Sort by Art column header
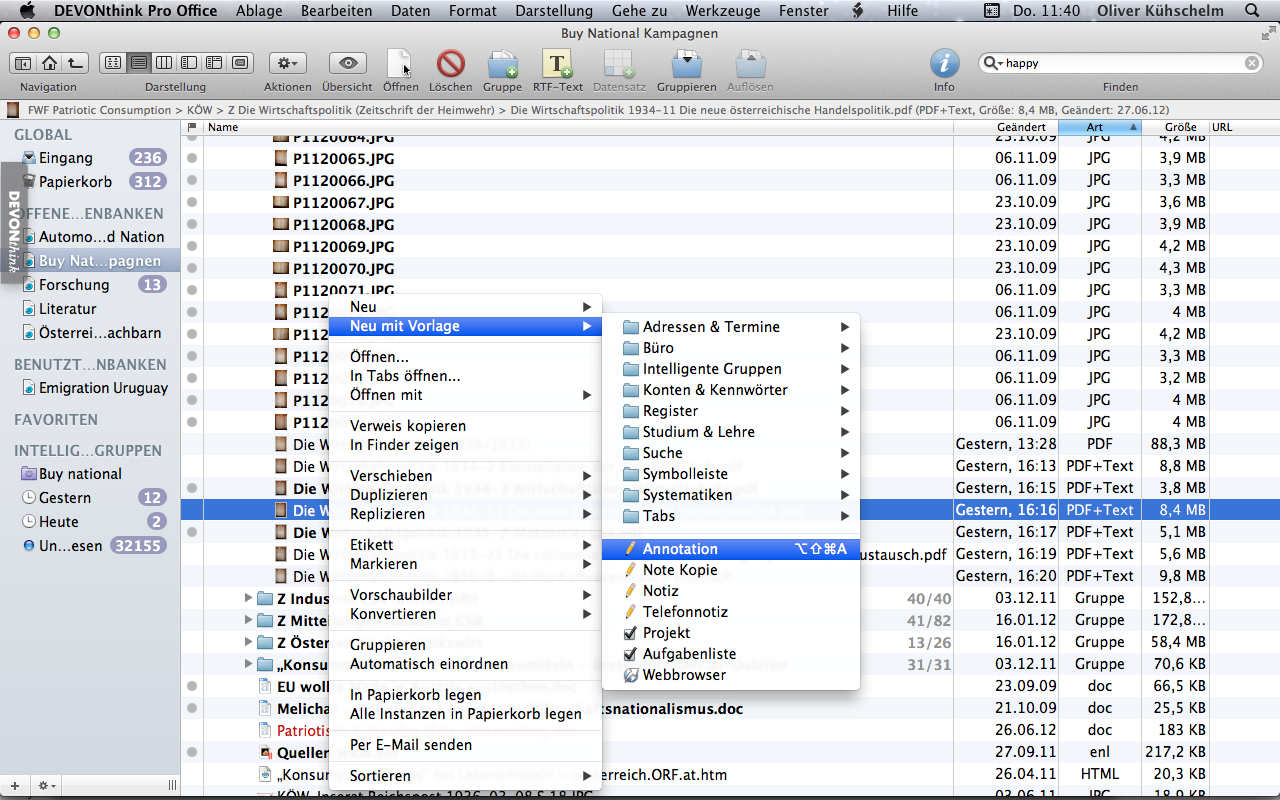 1099,127
